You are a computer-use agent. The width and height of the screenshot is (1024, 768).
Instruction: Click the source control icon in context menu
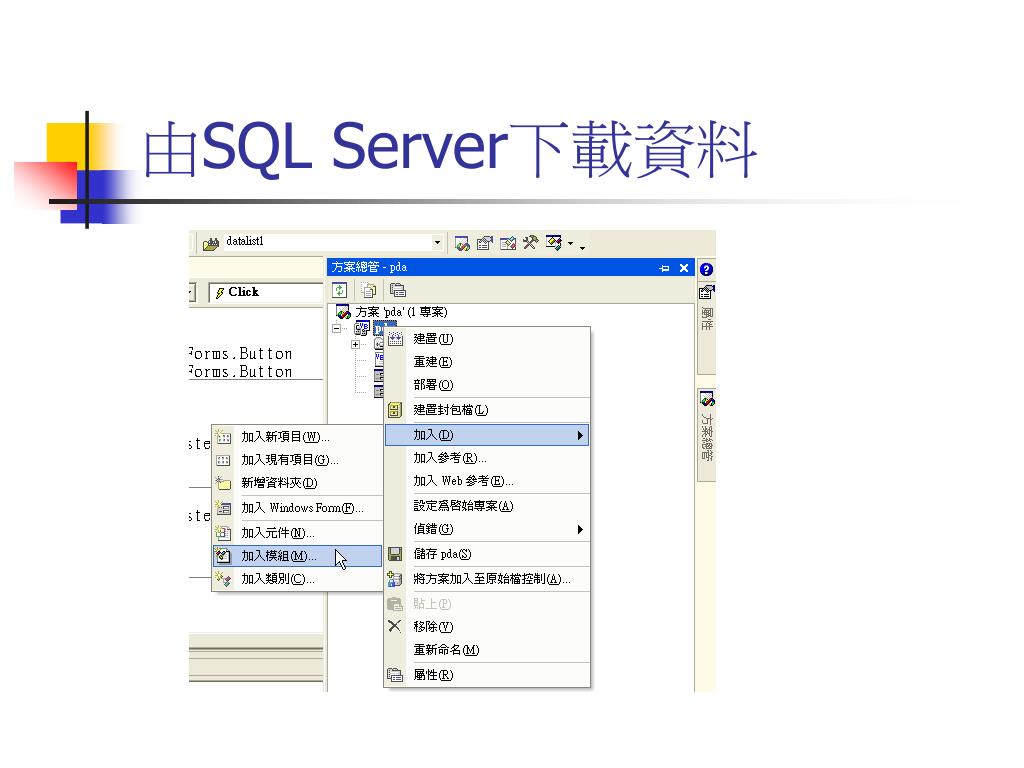click(395, 579)
